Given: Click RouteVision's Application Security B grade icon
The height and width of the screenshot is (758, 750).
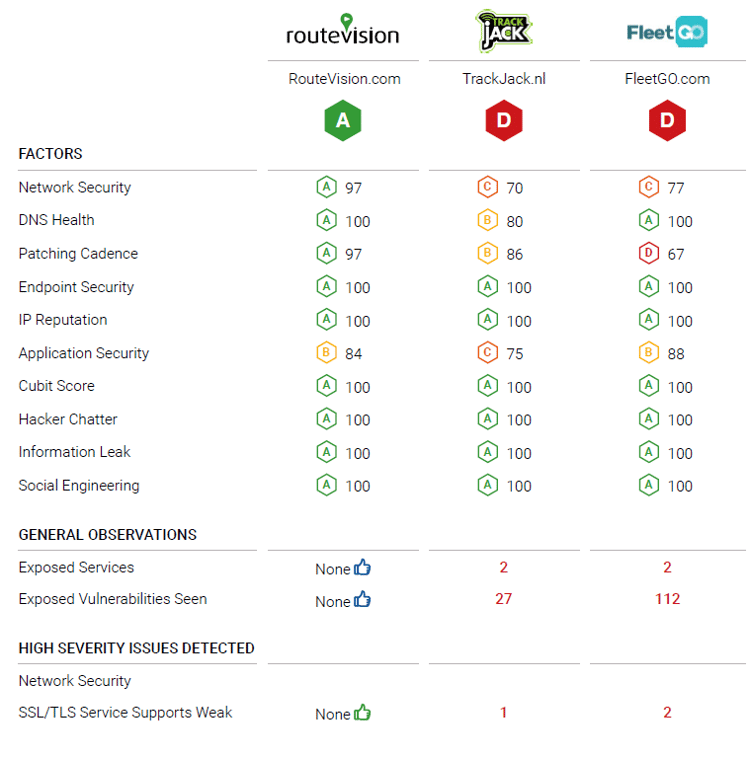Looking at the screenshot, I should coord(326,353).
